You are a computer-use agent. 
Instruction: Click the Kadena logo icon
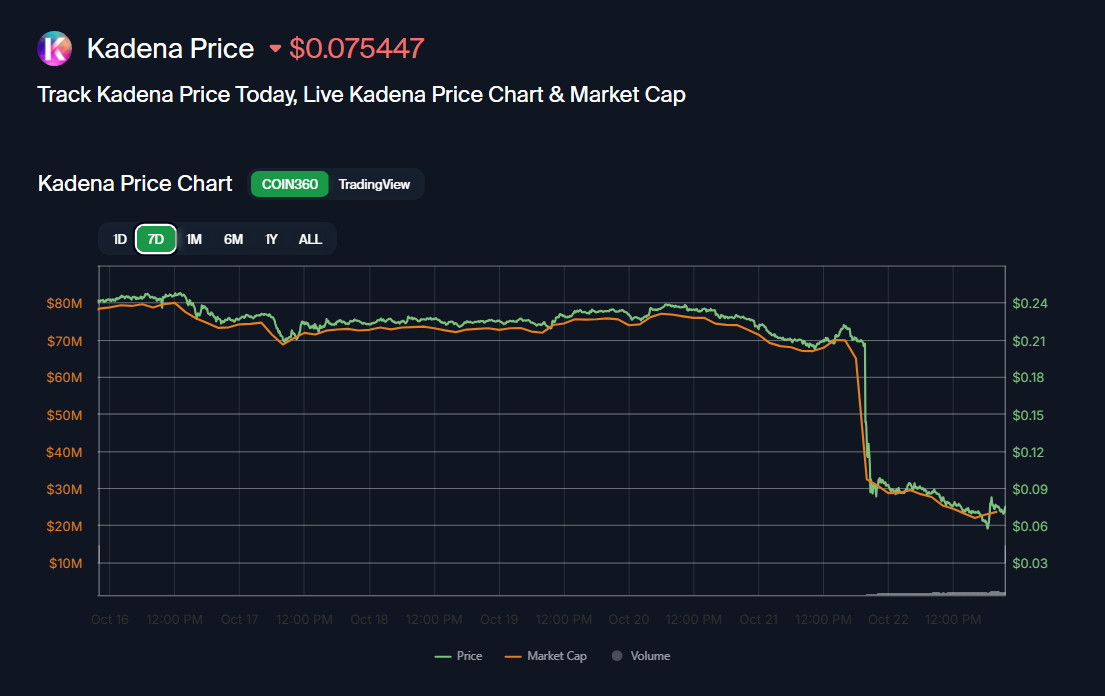pyautogui.click(x=54, y=48)
